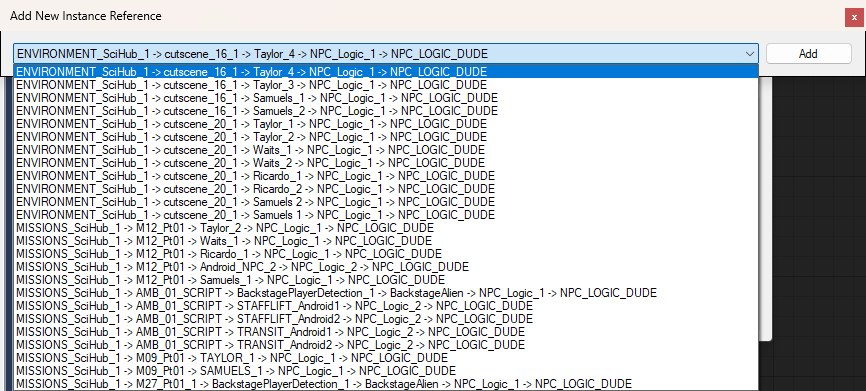The image size is (866, 391).
Task: Choose cutscene_20_1 Taylor_2 entry
Action: 386,136
